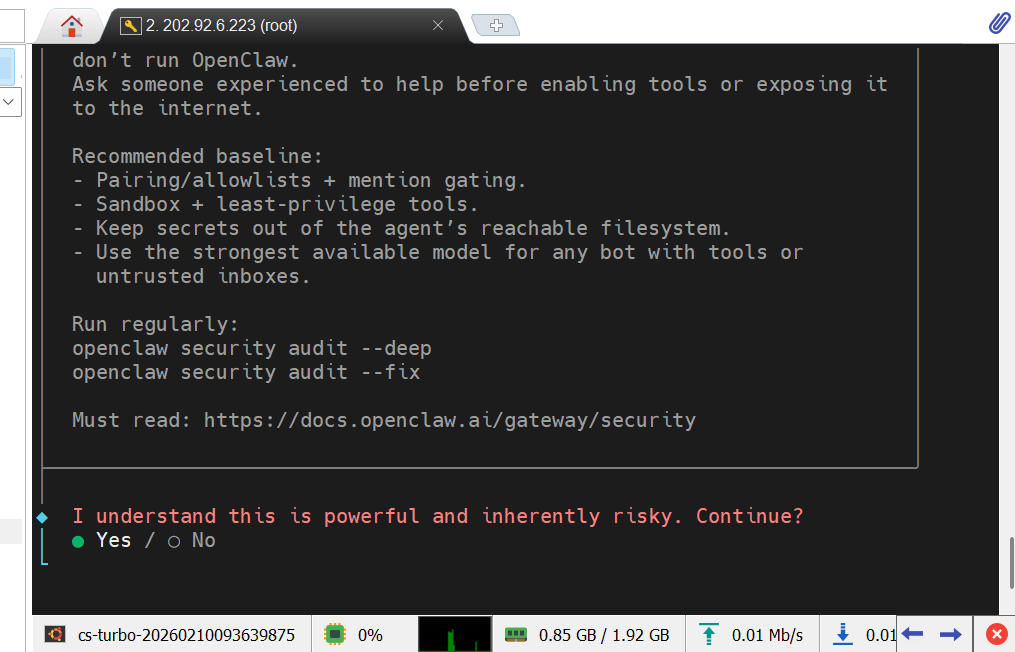
Task: Select the No option
Action: coord(192,540)
